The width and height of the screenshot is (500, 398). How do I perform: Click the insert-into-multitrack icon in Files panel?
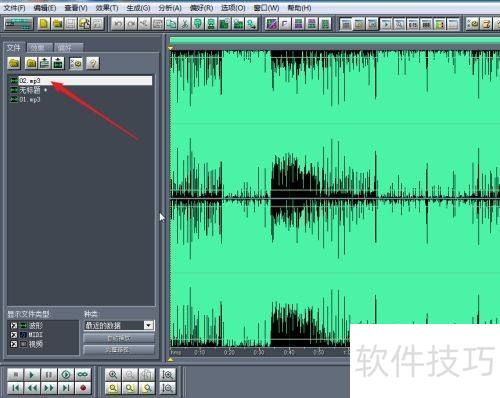[x=45, y=63]
